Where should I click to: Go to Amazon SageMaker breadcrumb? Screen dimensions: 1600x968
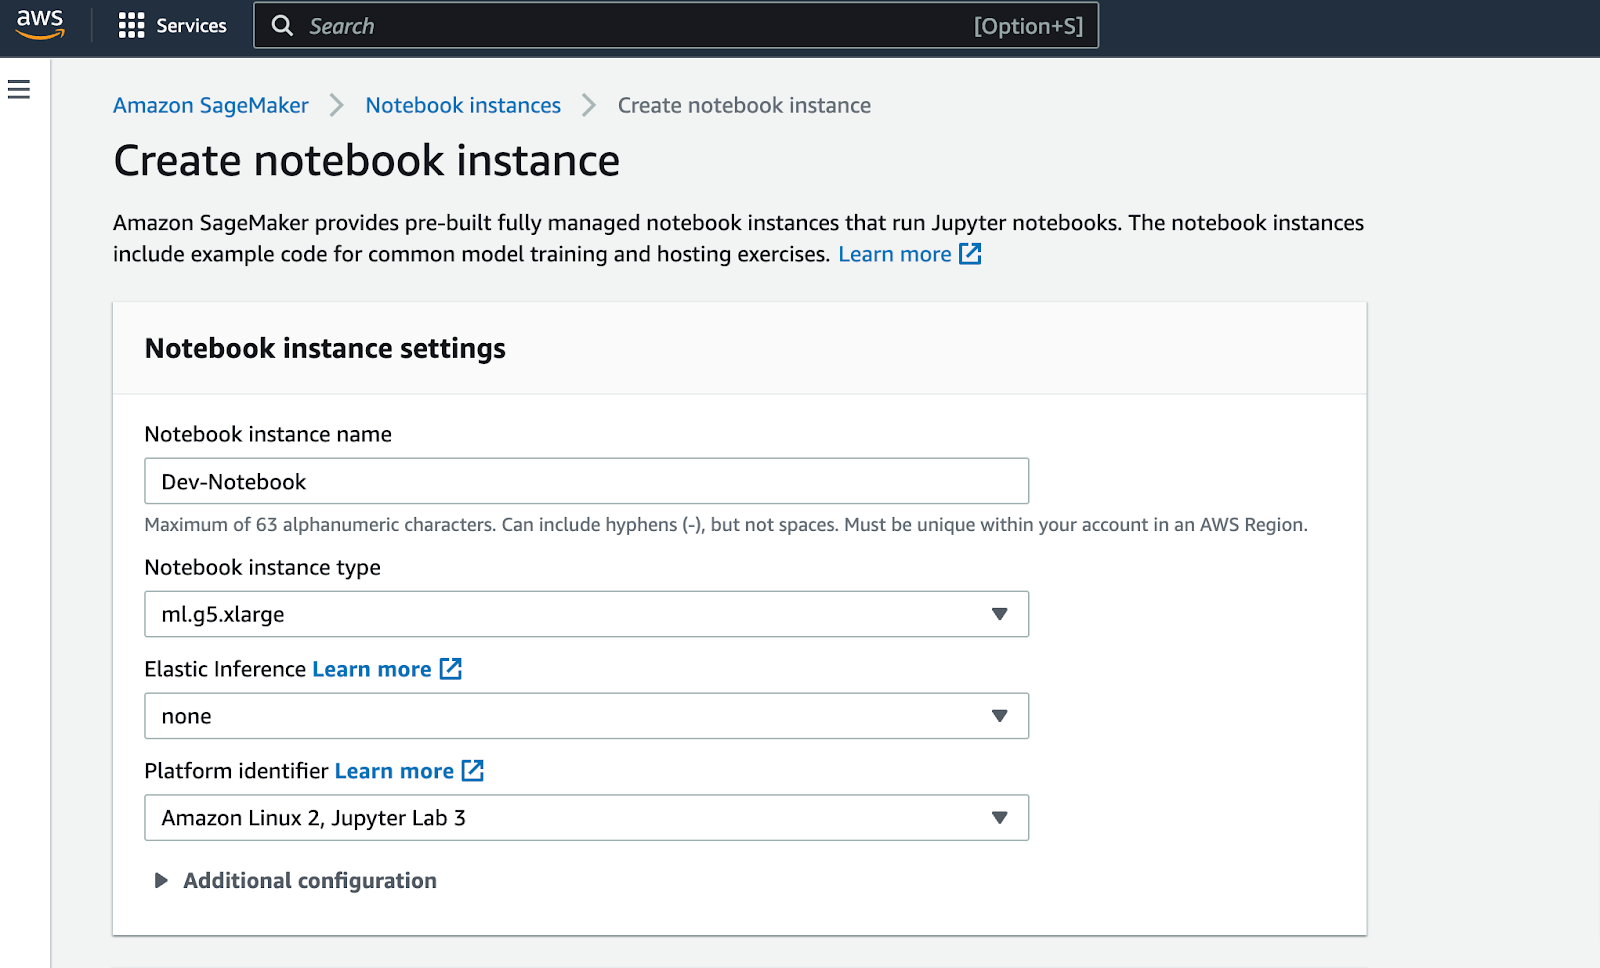(211, 105)
